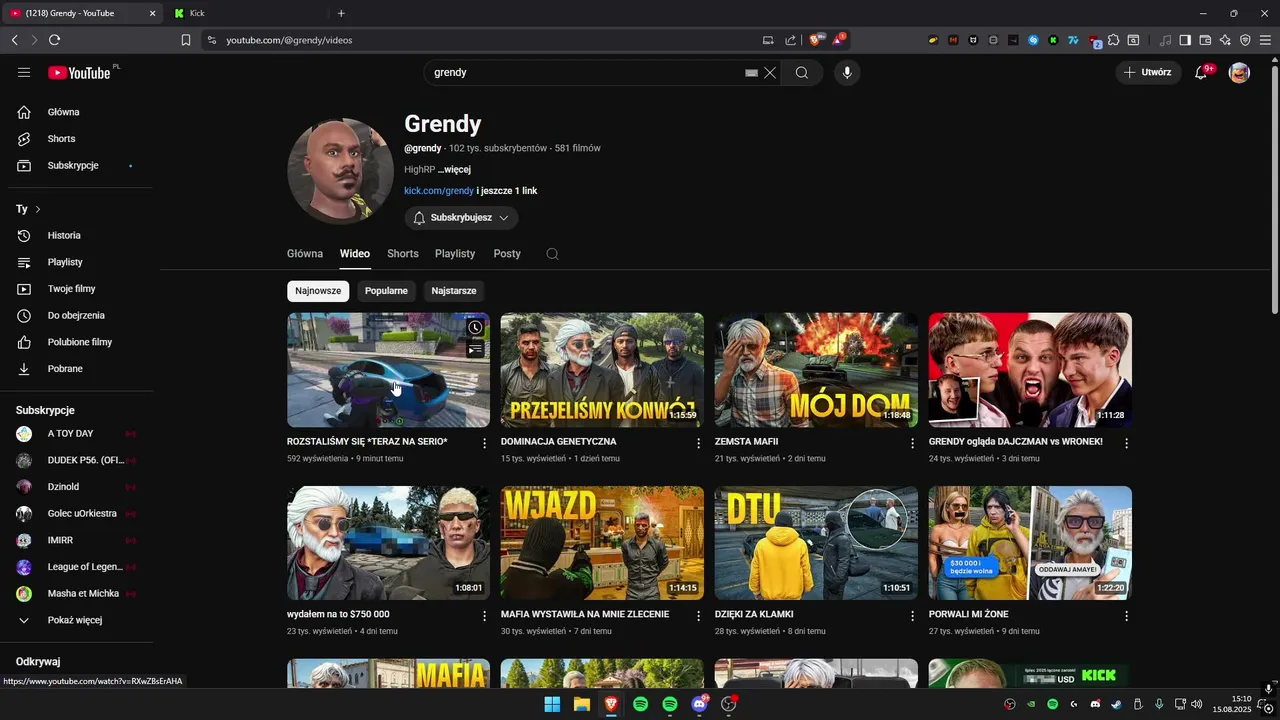Image resolution: width=1280 pixels, height=720 pixels.
Task: Expand channel description with ...więcej
Action: pos(454,169)
